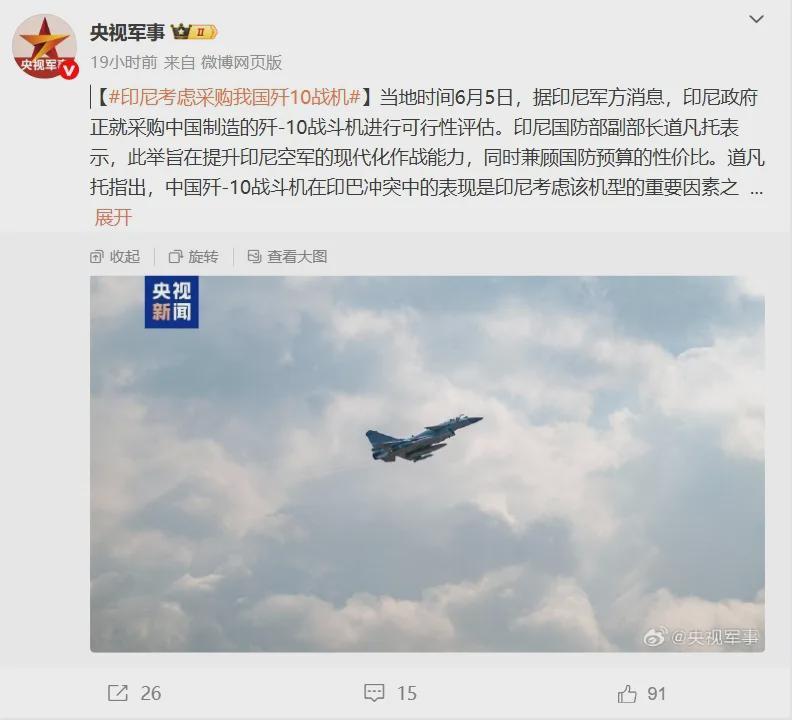Collapse the image with 收起

115,257
